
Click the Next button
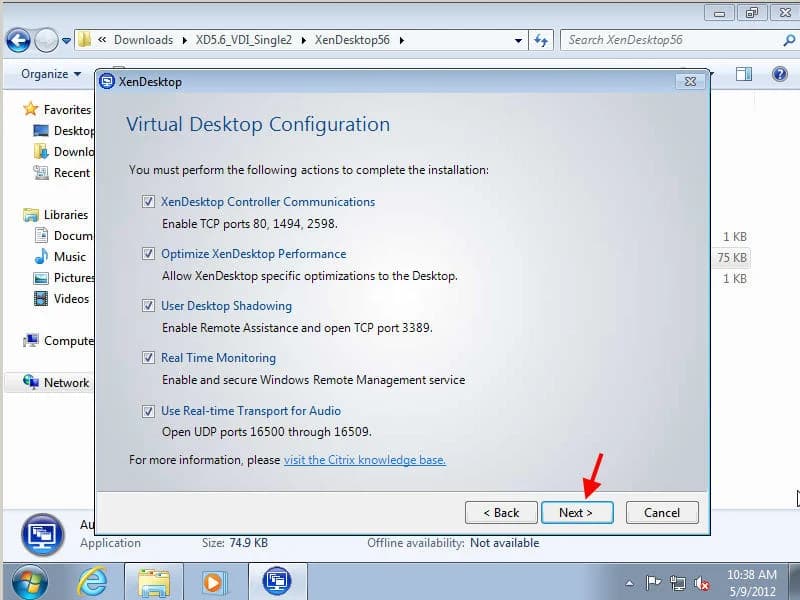577,512
